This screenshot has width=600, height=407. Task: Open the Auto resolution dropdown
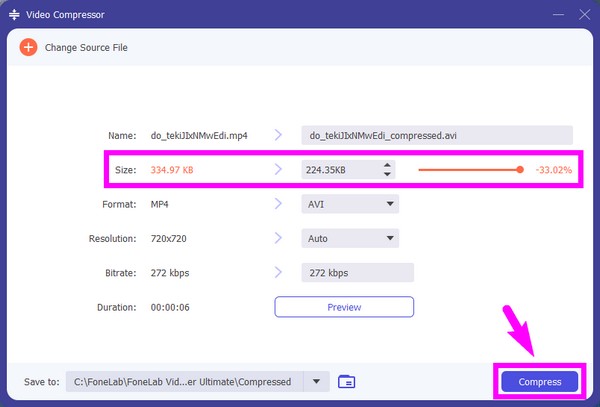350,238
